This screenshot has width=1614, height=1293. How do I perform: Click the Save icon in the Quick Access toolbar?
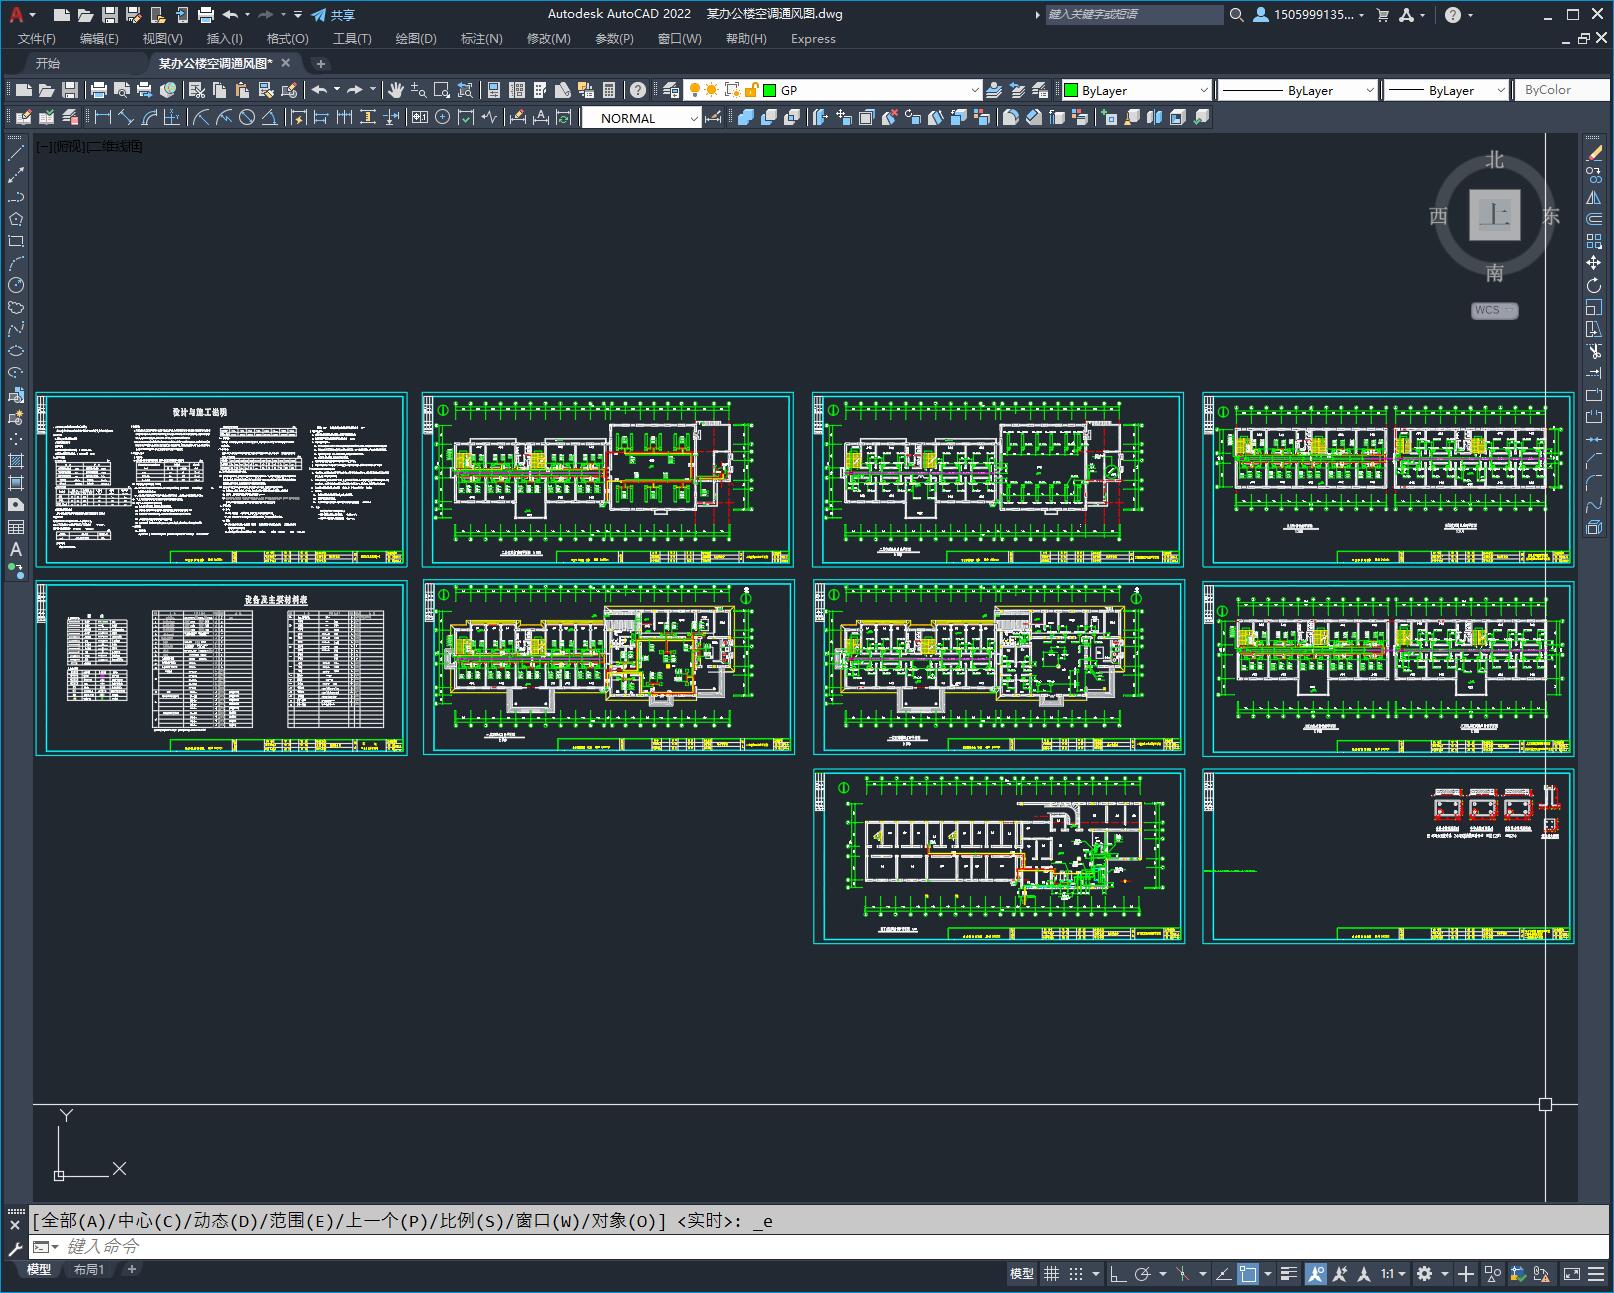(x=110, y=15)
